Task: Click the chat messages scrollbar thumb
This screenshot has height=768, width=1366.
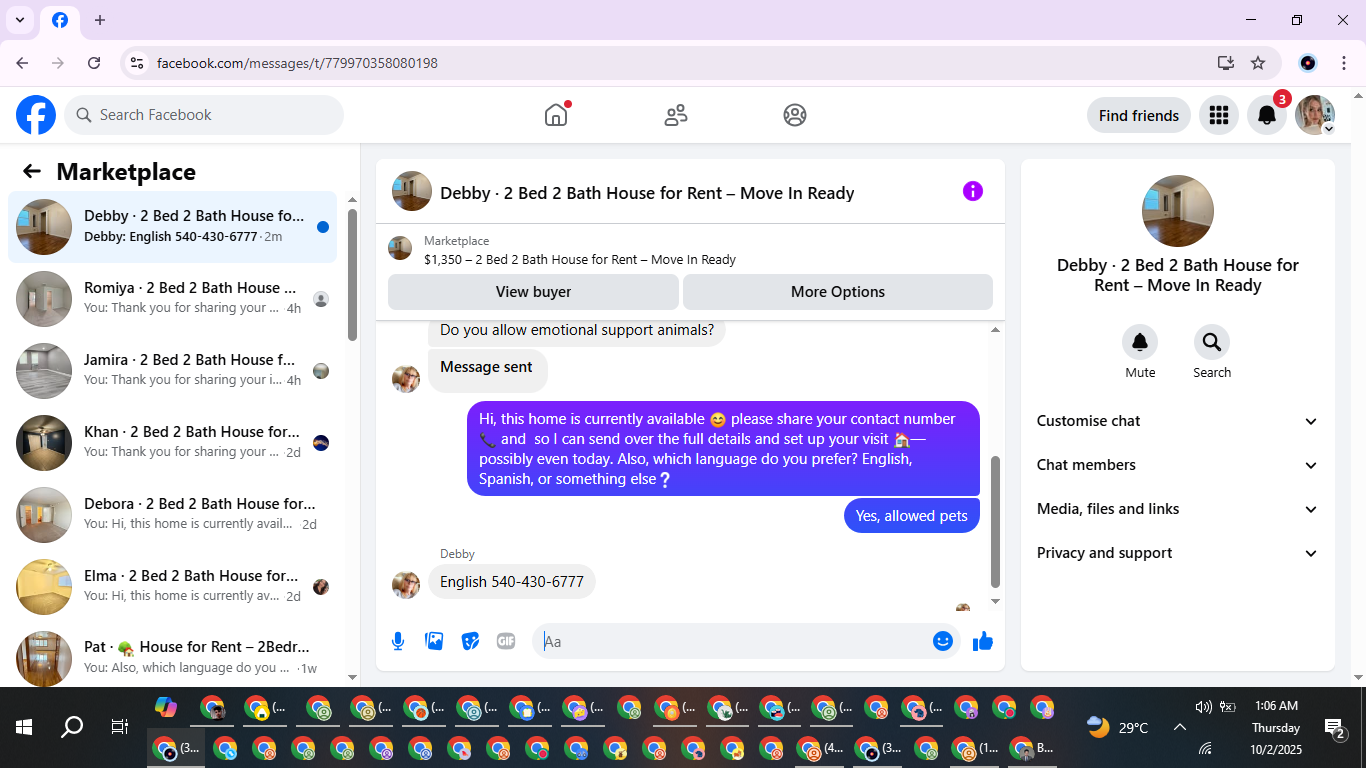Action: [x=995, y=522]
